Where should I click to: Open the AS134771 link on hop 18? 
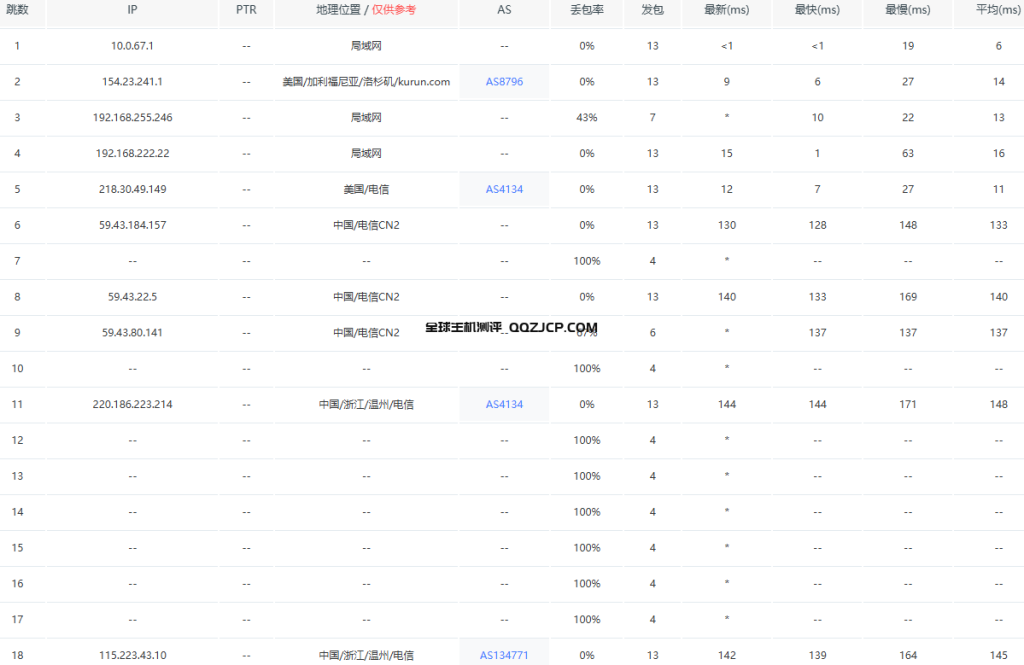click(504, 655)
